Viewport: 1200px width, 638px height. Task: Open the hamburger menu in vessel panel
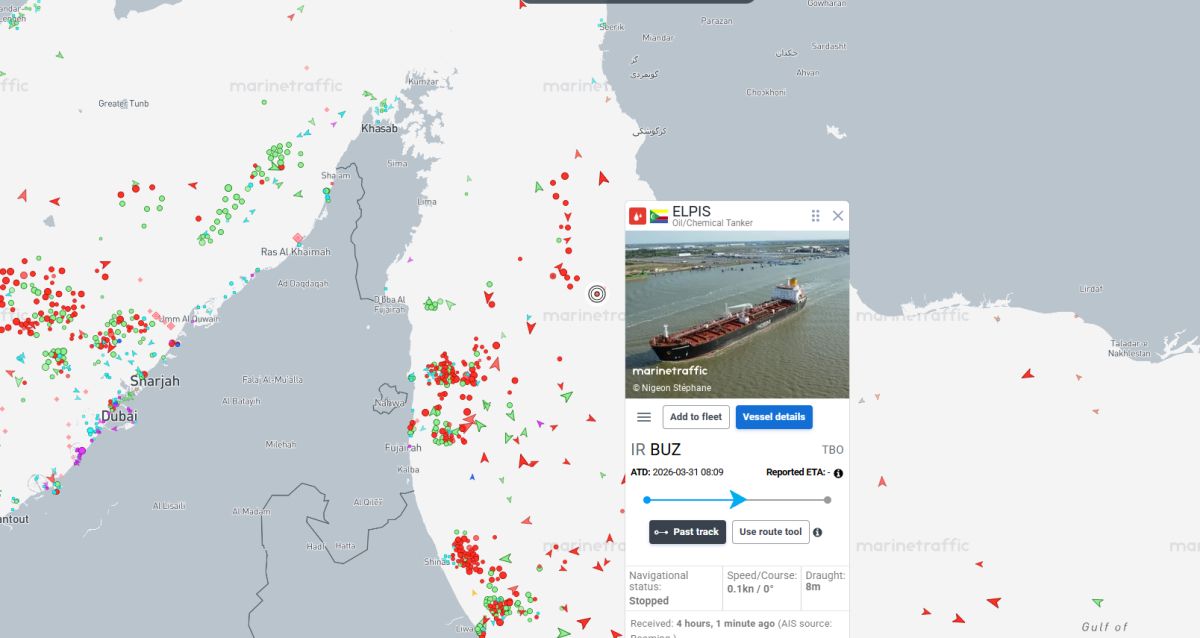pos(644,417)
